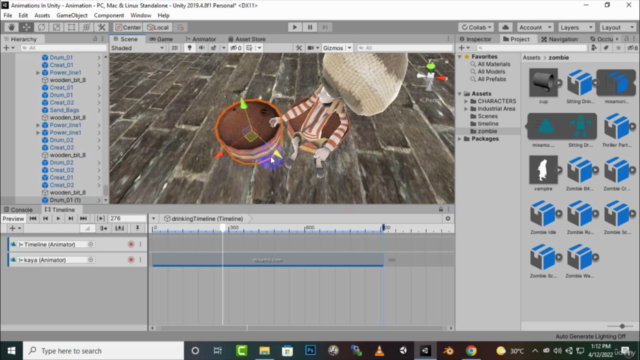This screenshot has width=640, height=360.
Task: Go to timeline start button
Action: (x=33, y=219)
